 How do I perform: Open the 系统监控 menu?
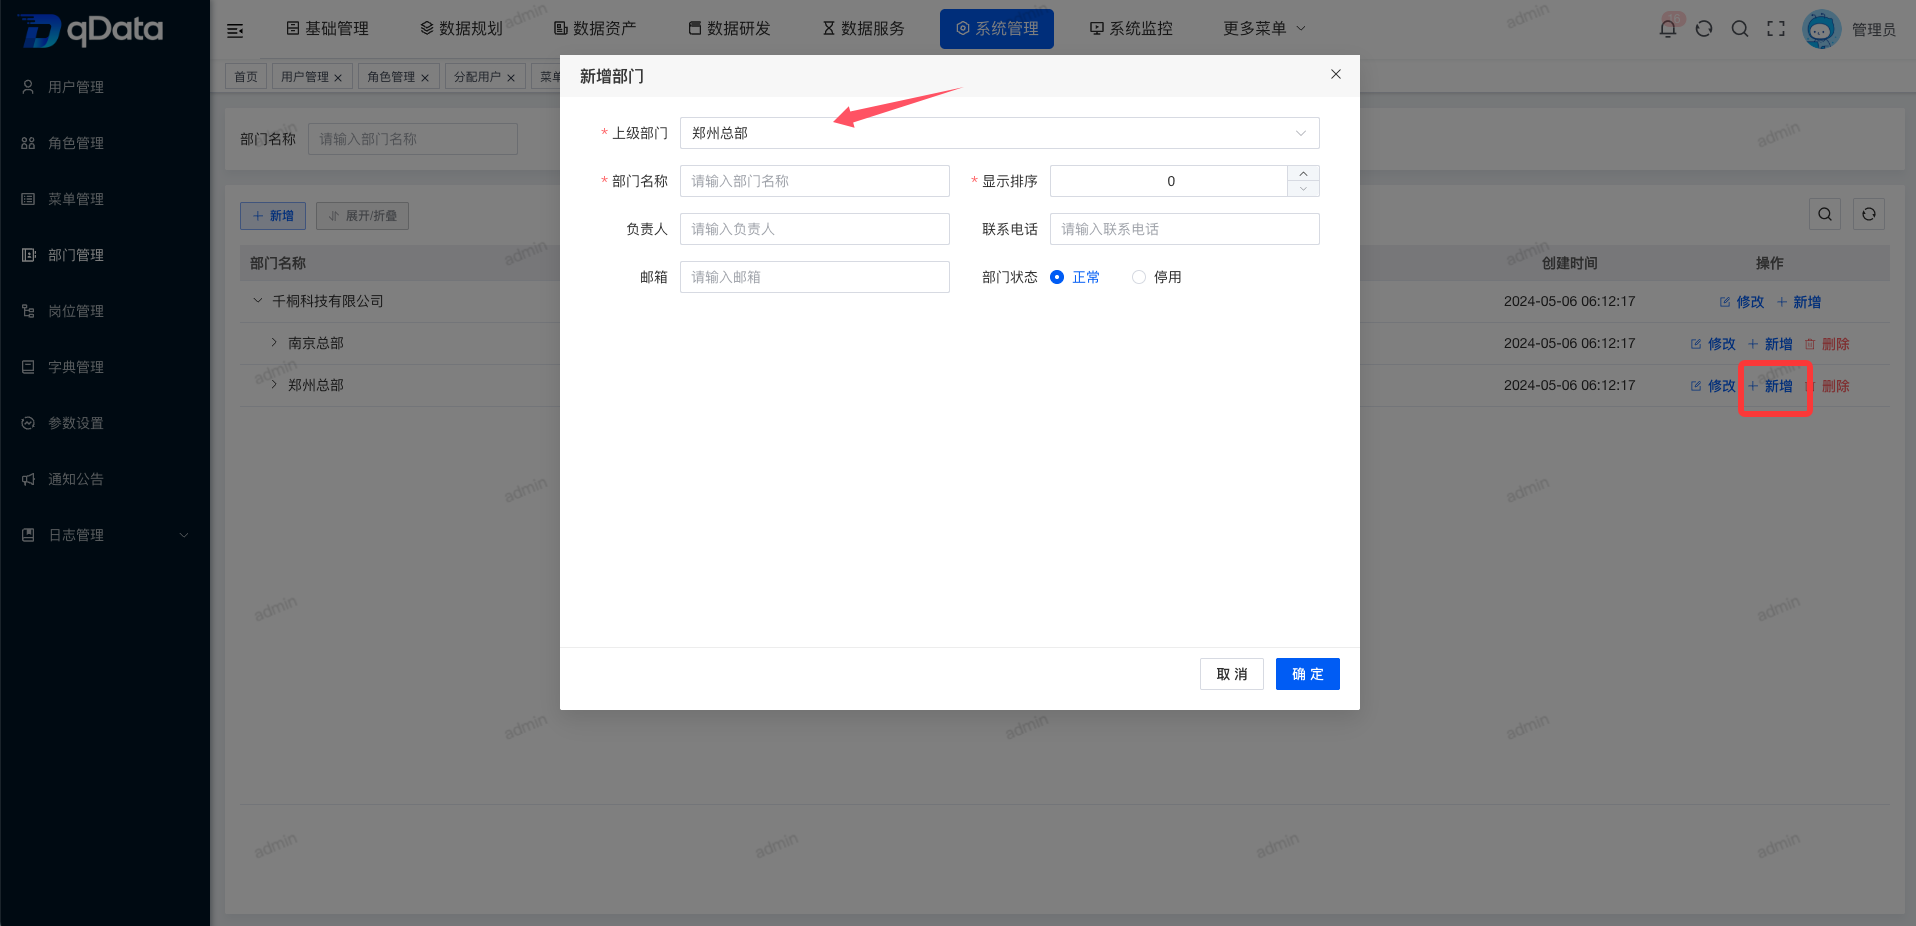tap(1131, 28)
